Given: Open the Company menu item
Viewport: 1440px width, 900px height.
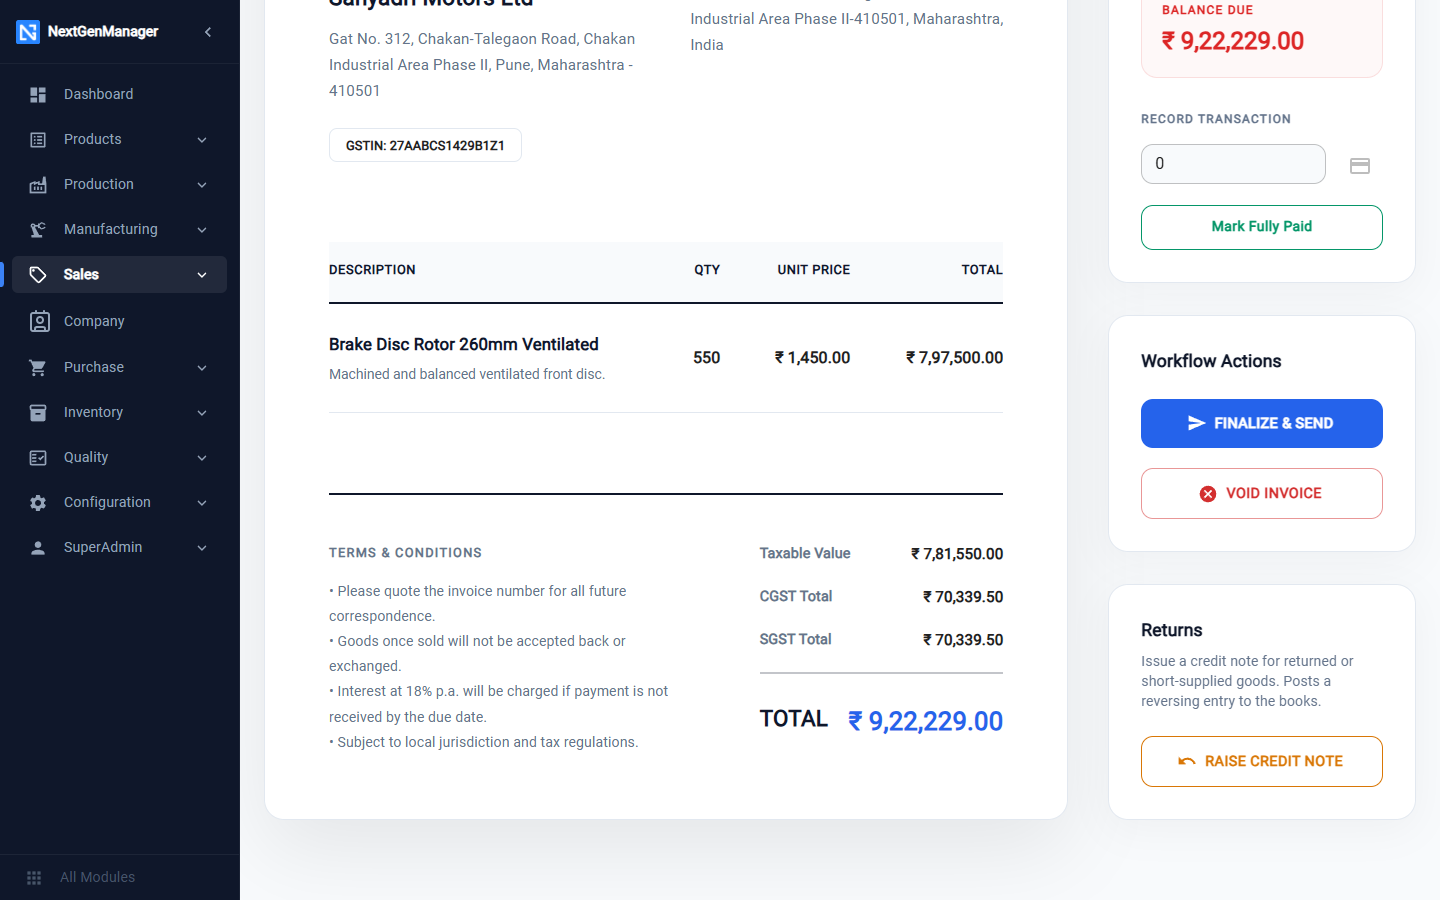Looking at the screenshot, I should (120, 321).
